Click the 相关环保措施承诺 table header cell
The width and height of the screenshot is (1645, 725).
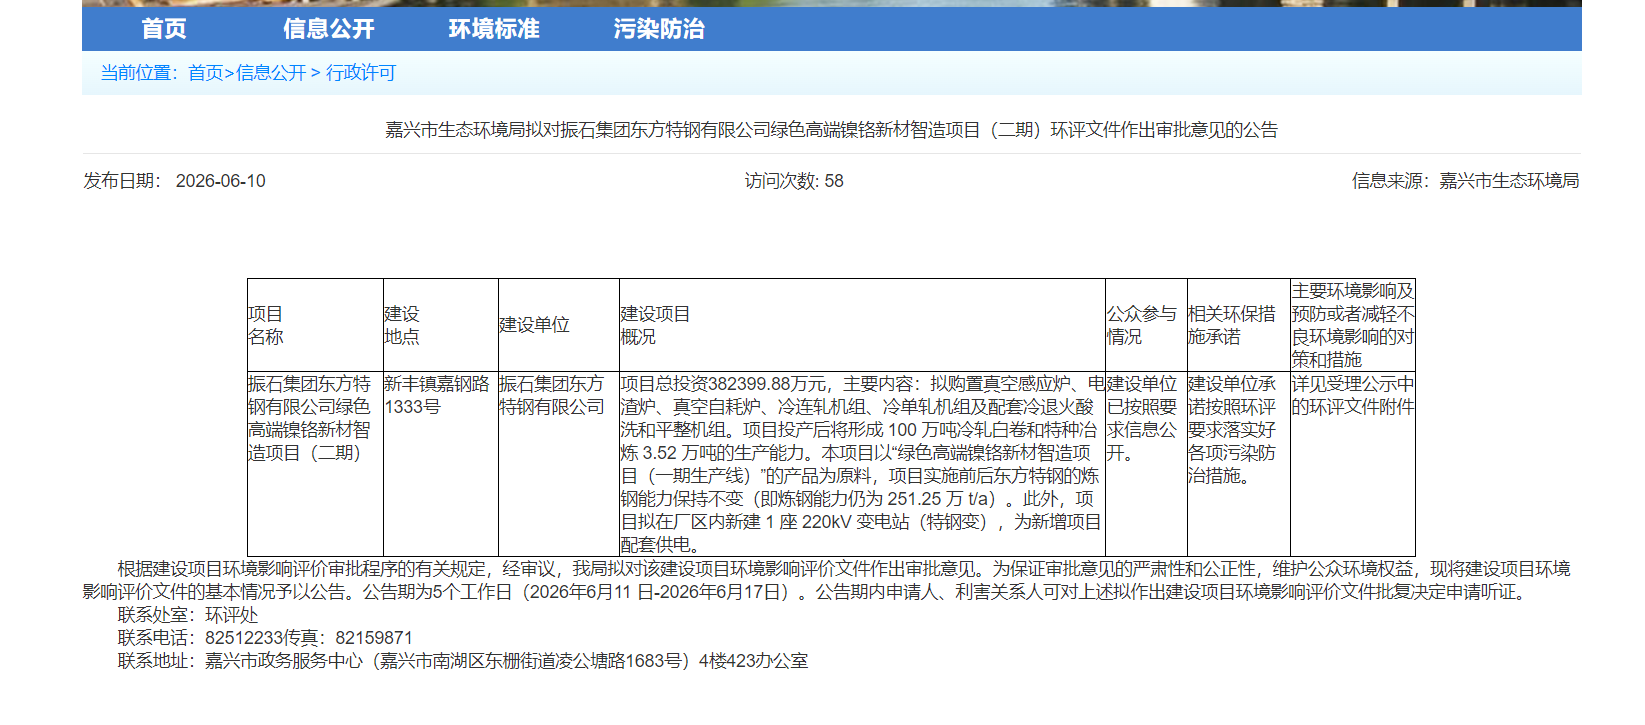click(x=1239, y=325)
